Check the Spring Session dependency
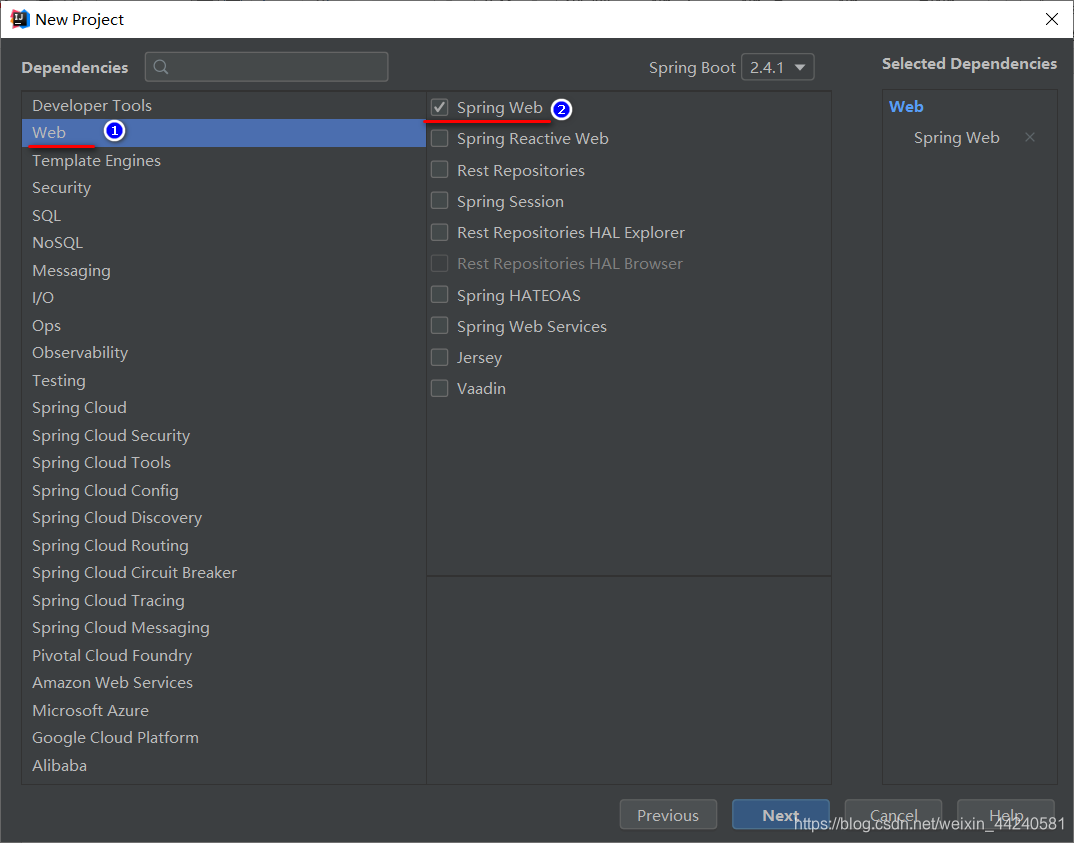The width and height of the screenshot is (1074, 843). [x=440, y=201]
